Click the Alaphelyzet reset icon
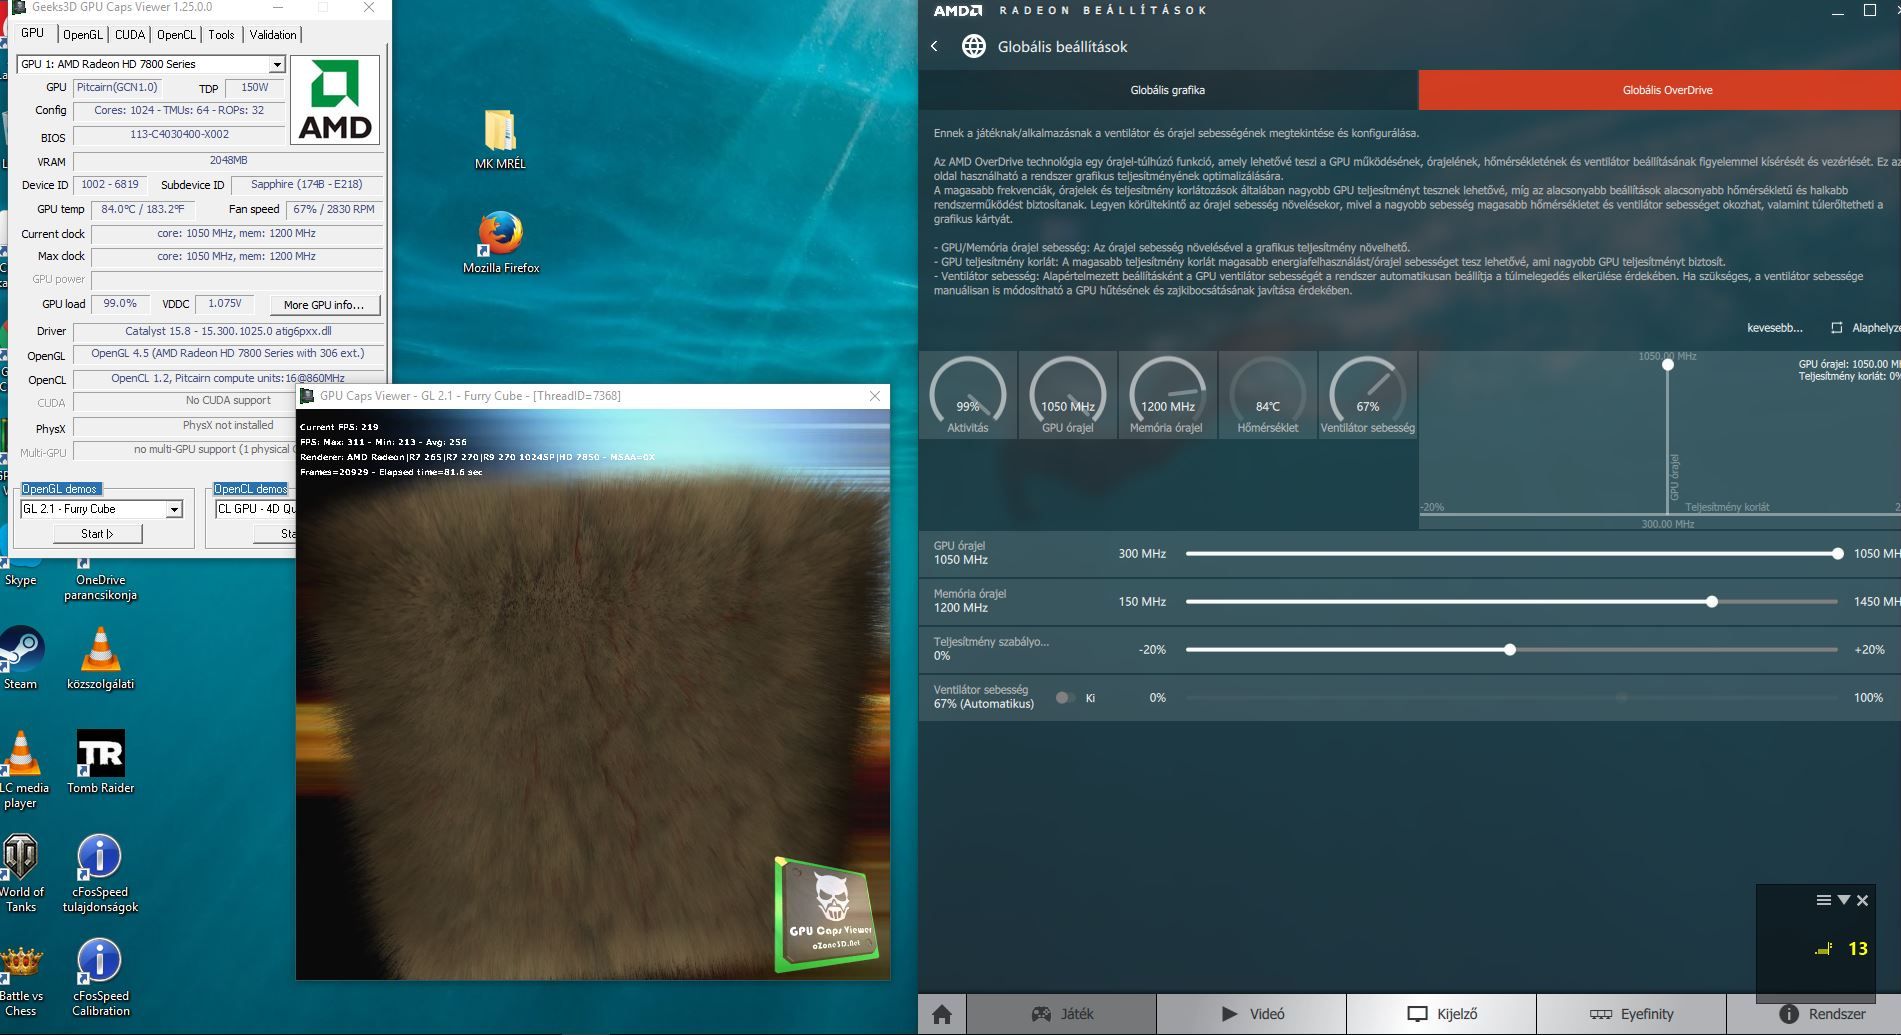Viewport: 1901px width, 1035px height. 1836,328
